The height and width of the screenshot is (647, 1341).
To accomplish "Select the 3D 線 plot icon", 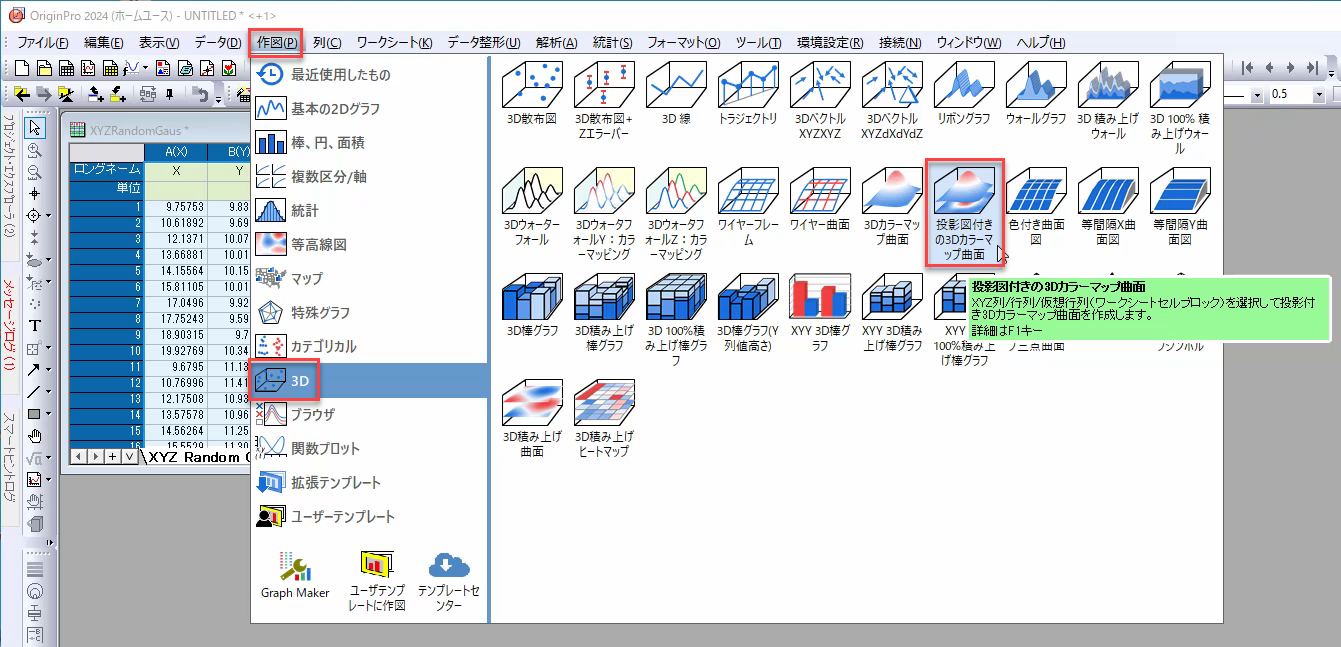I will click(676, 92).
